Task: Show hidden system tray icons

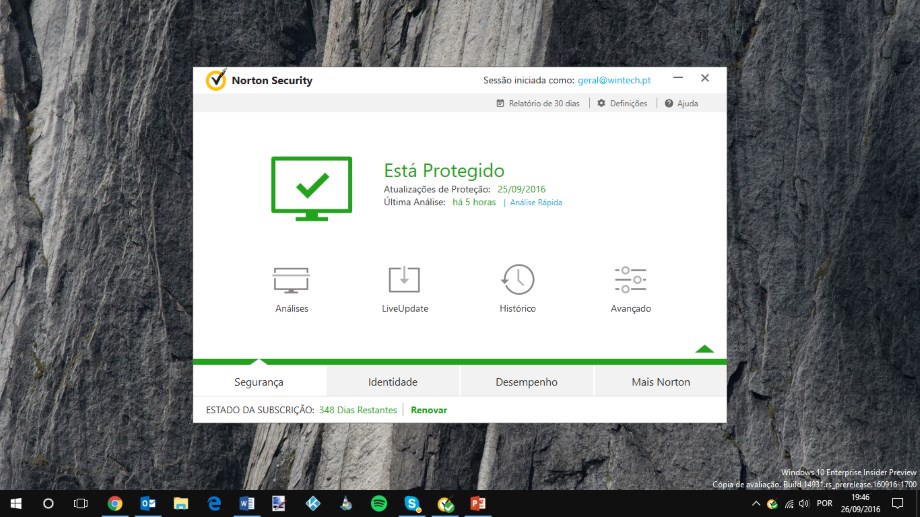Action: point(756,503)
